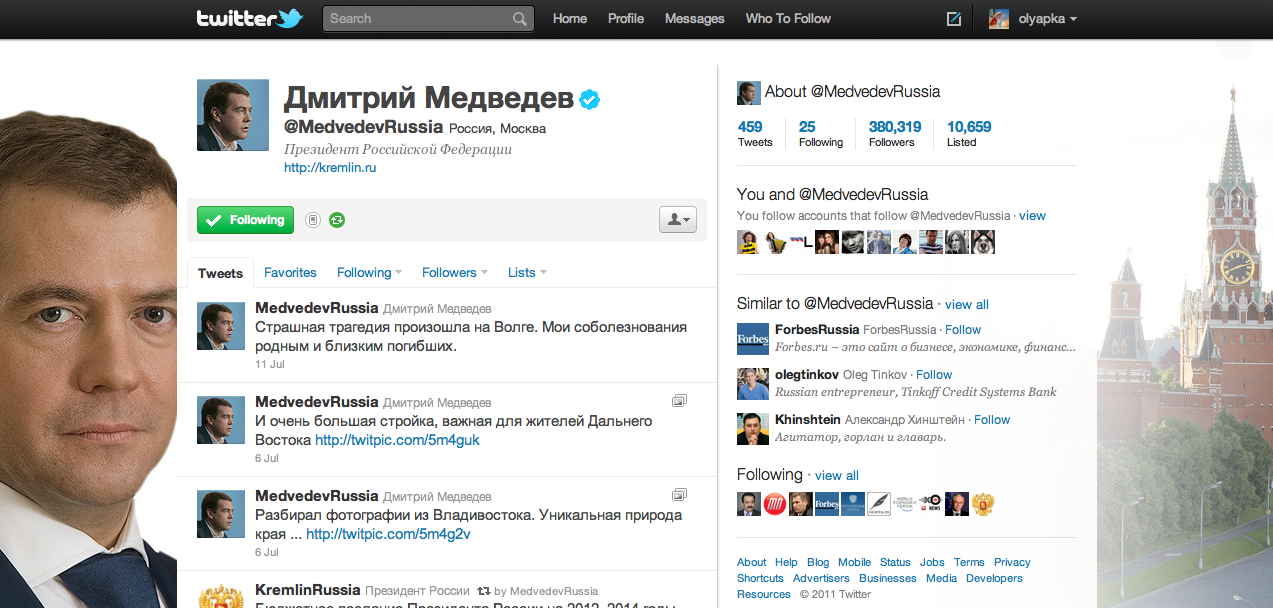Click the search magnifier icon
The width and height of the screenshot is (1273, 608).
pos(519,18)
